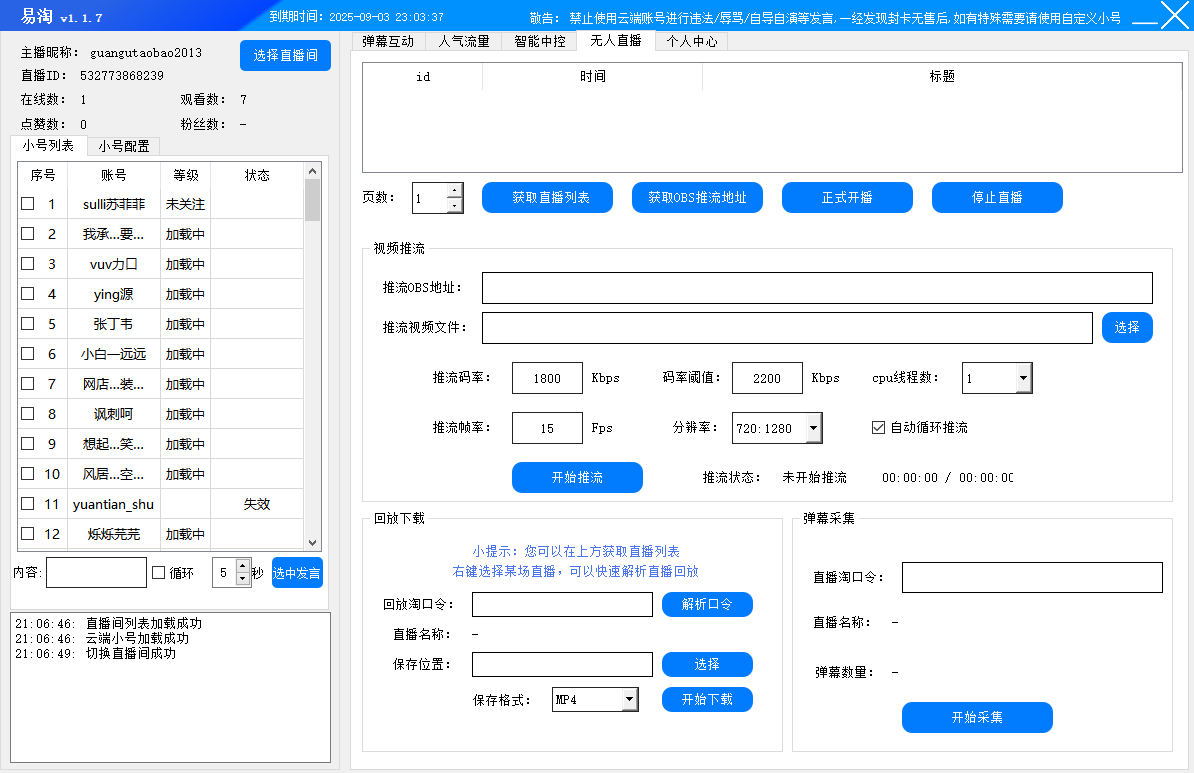Image resolution: width=1194 pixels, height=773 pixels.
Task: Open the 个人中心 tab
Action: (x=691, y=41)
